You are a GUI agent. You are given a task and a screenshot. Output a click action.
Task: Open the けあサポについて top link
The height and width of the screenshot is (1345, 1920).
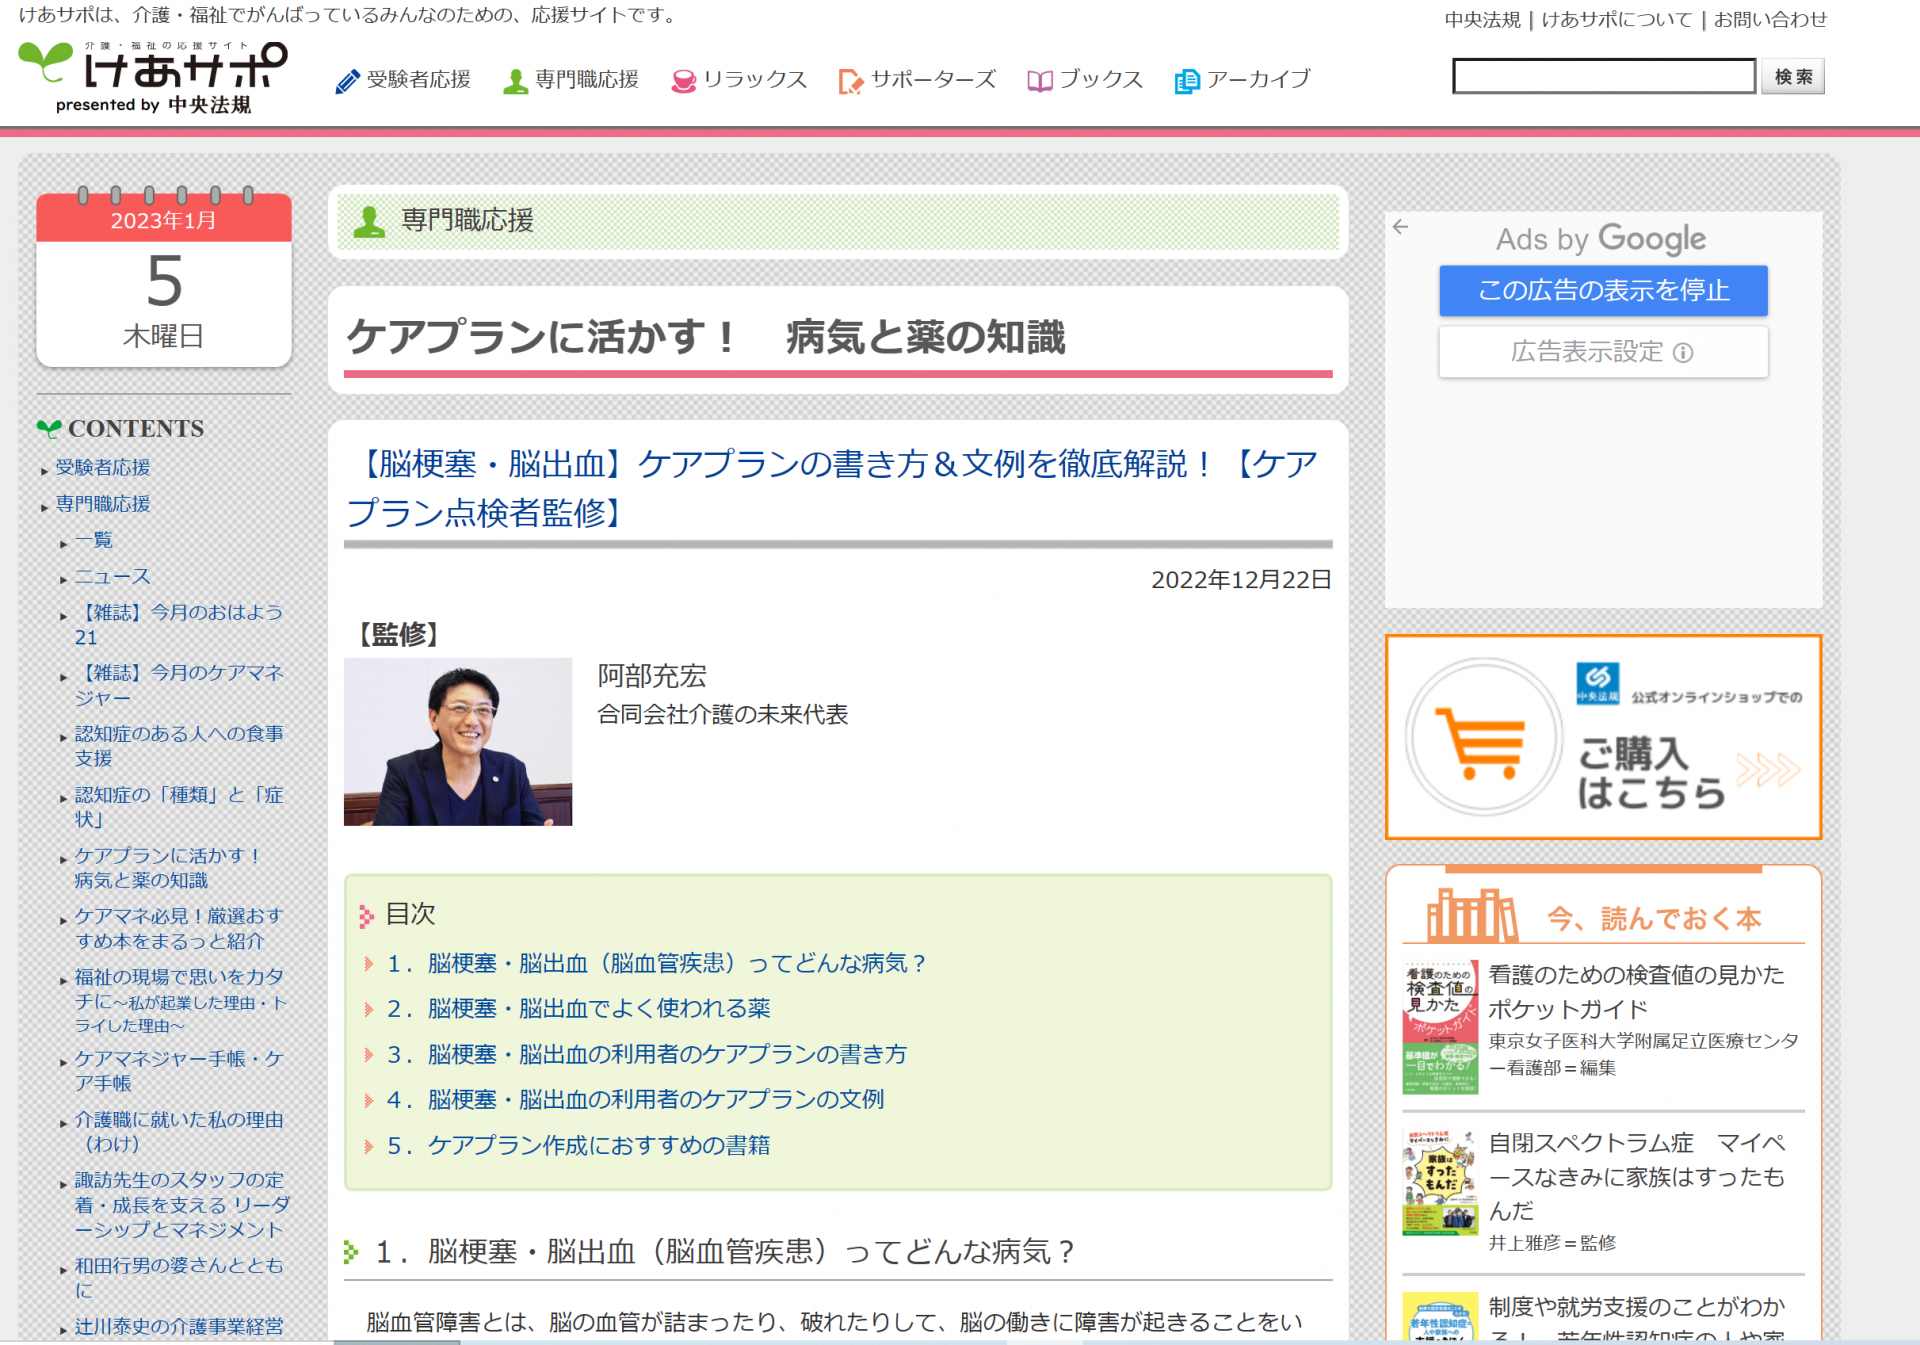point(1616,19)
